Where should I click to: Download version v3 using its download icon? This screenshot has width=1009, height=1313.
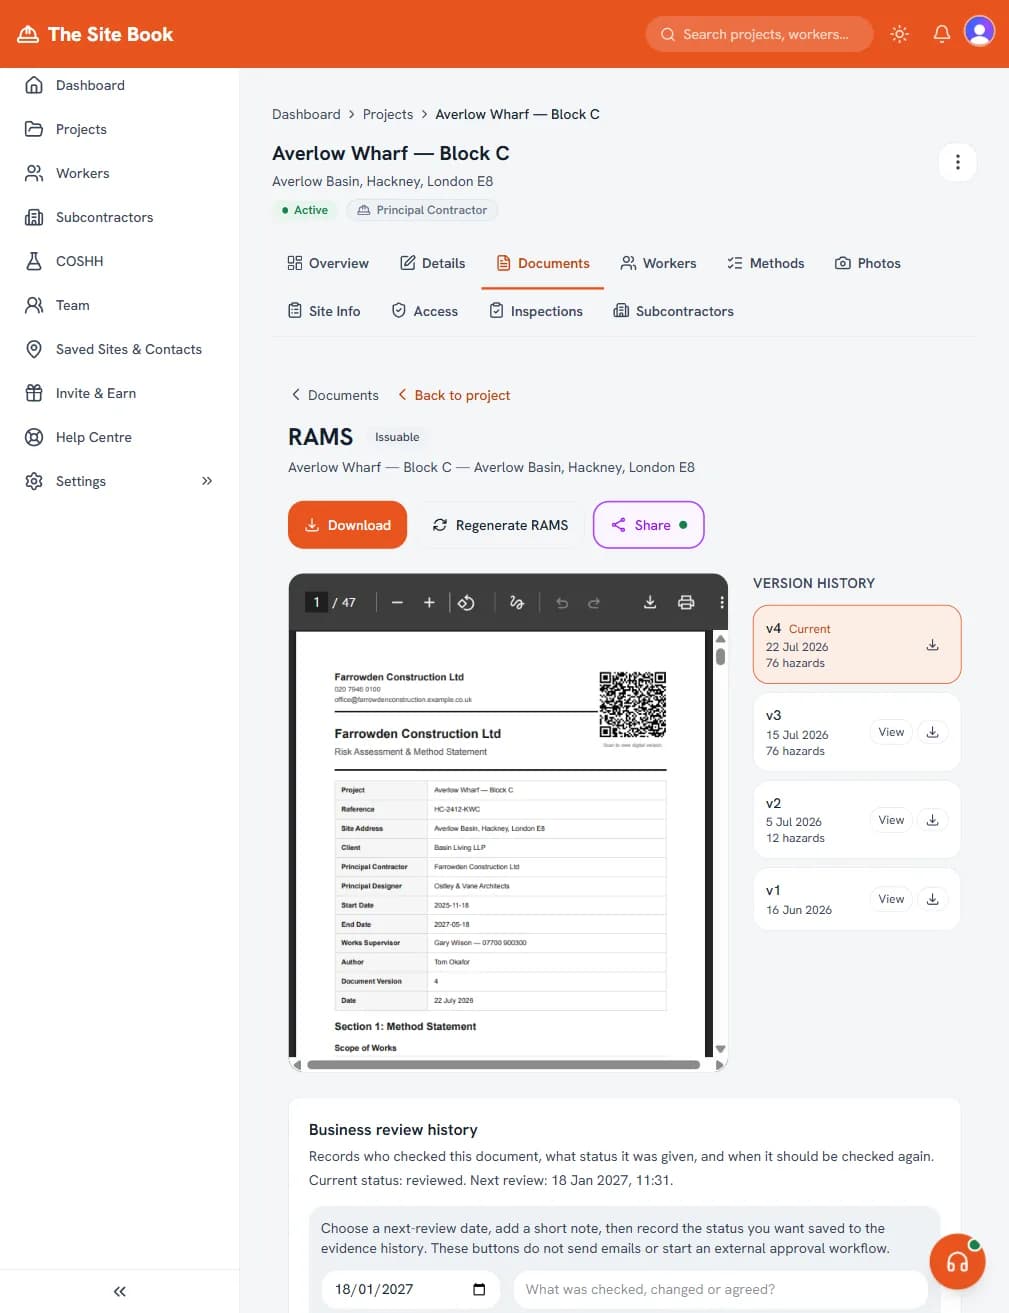(932, 732)
